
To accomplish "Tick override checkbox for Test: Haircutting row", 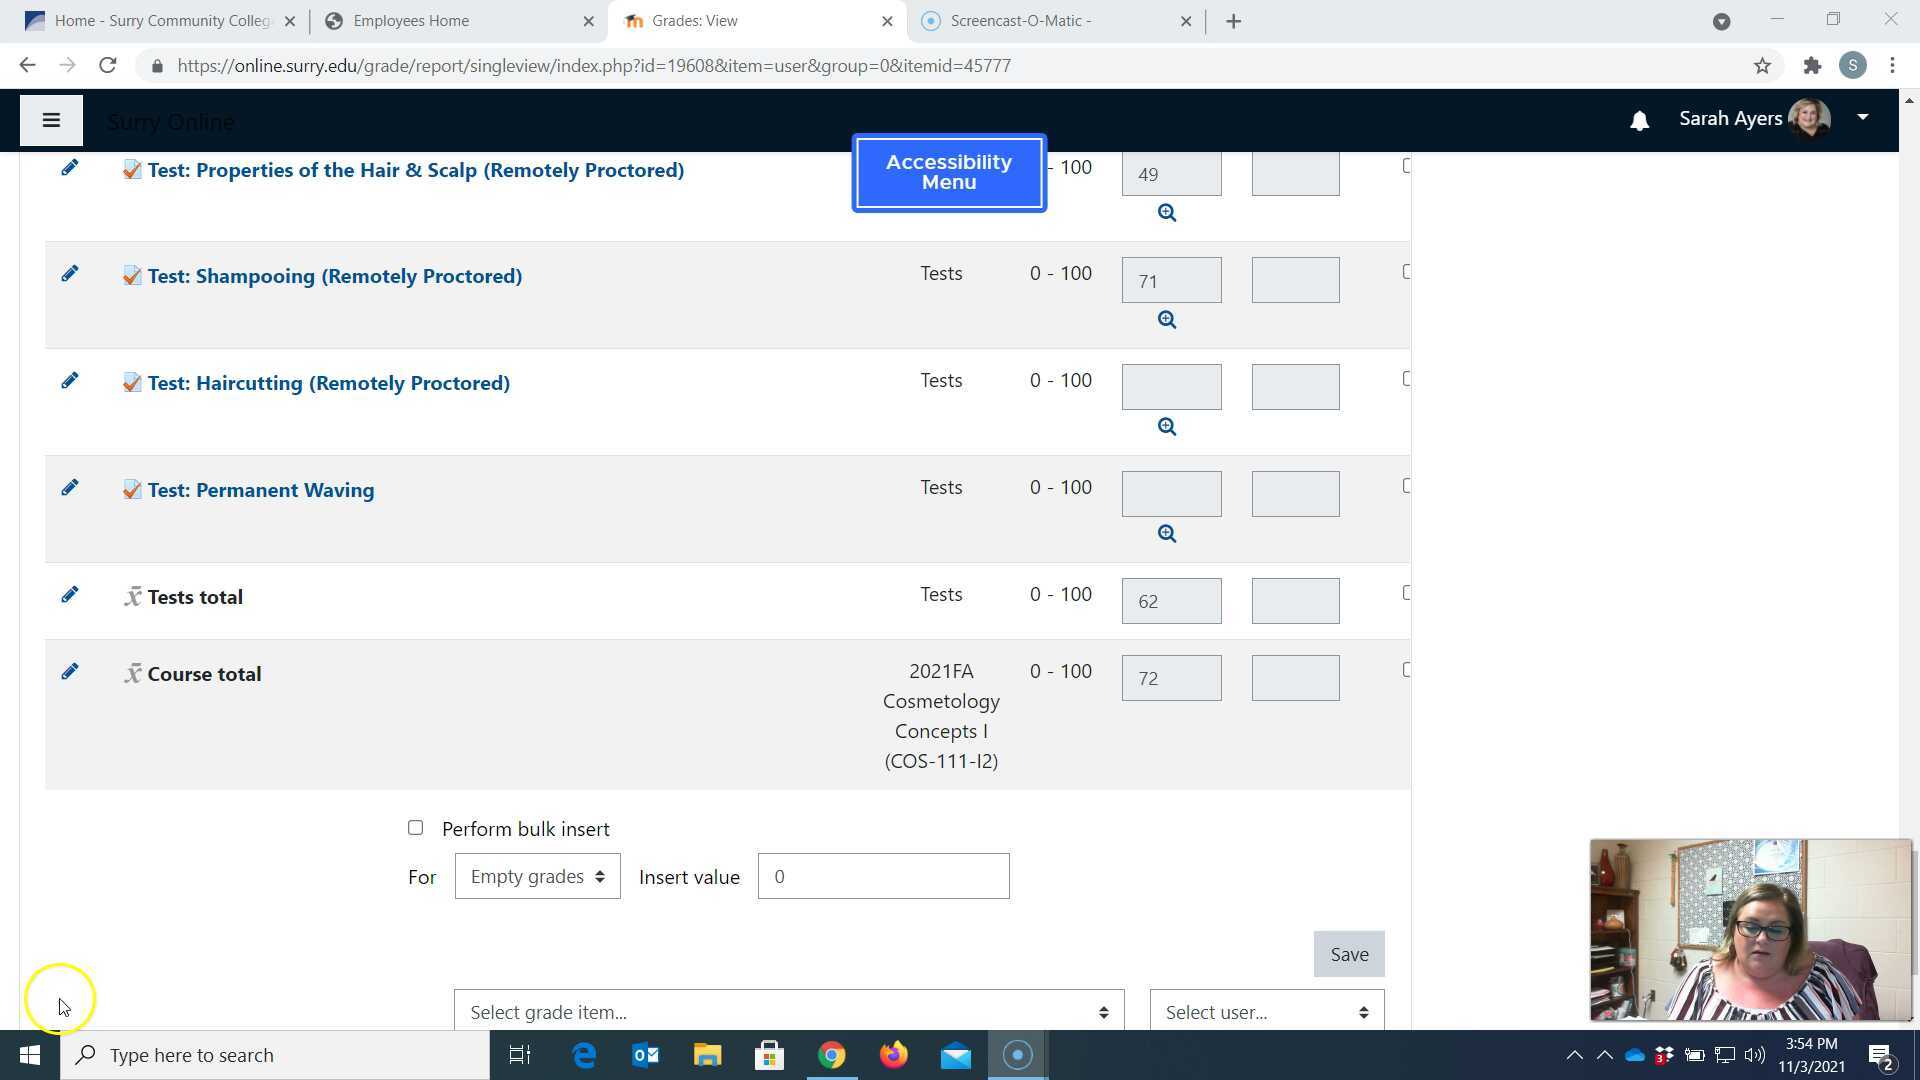I will tap(1406, 379).
